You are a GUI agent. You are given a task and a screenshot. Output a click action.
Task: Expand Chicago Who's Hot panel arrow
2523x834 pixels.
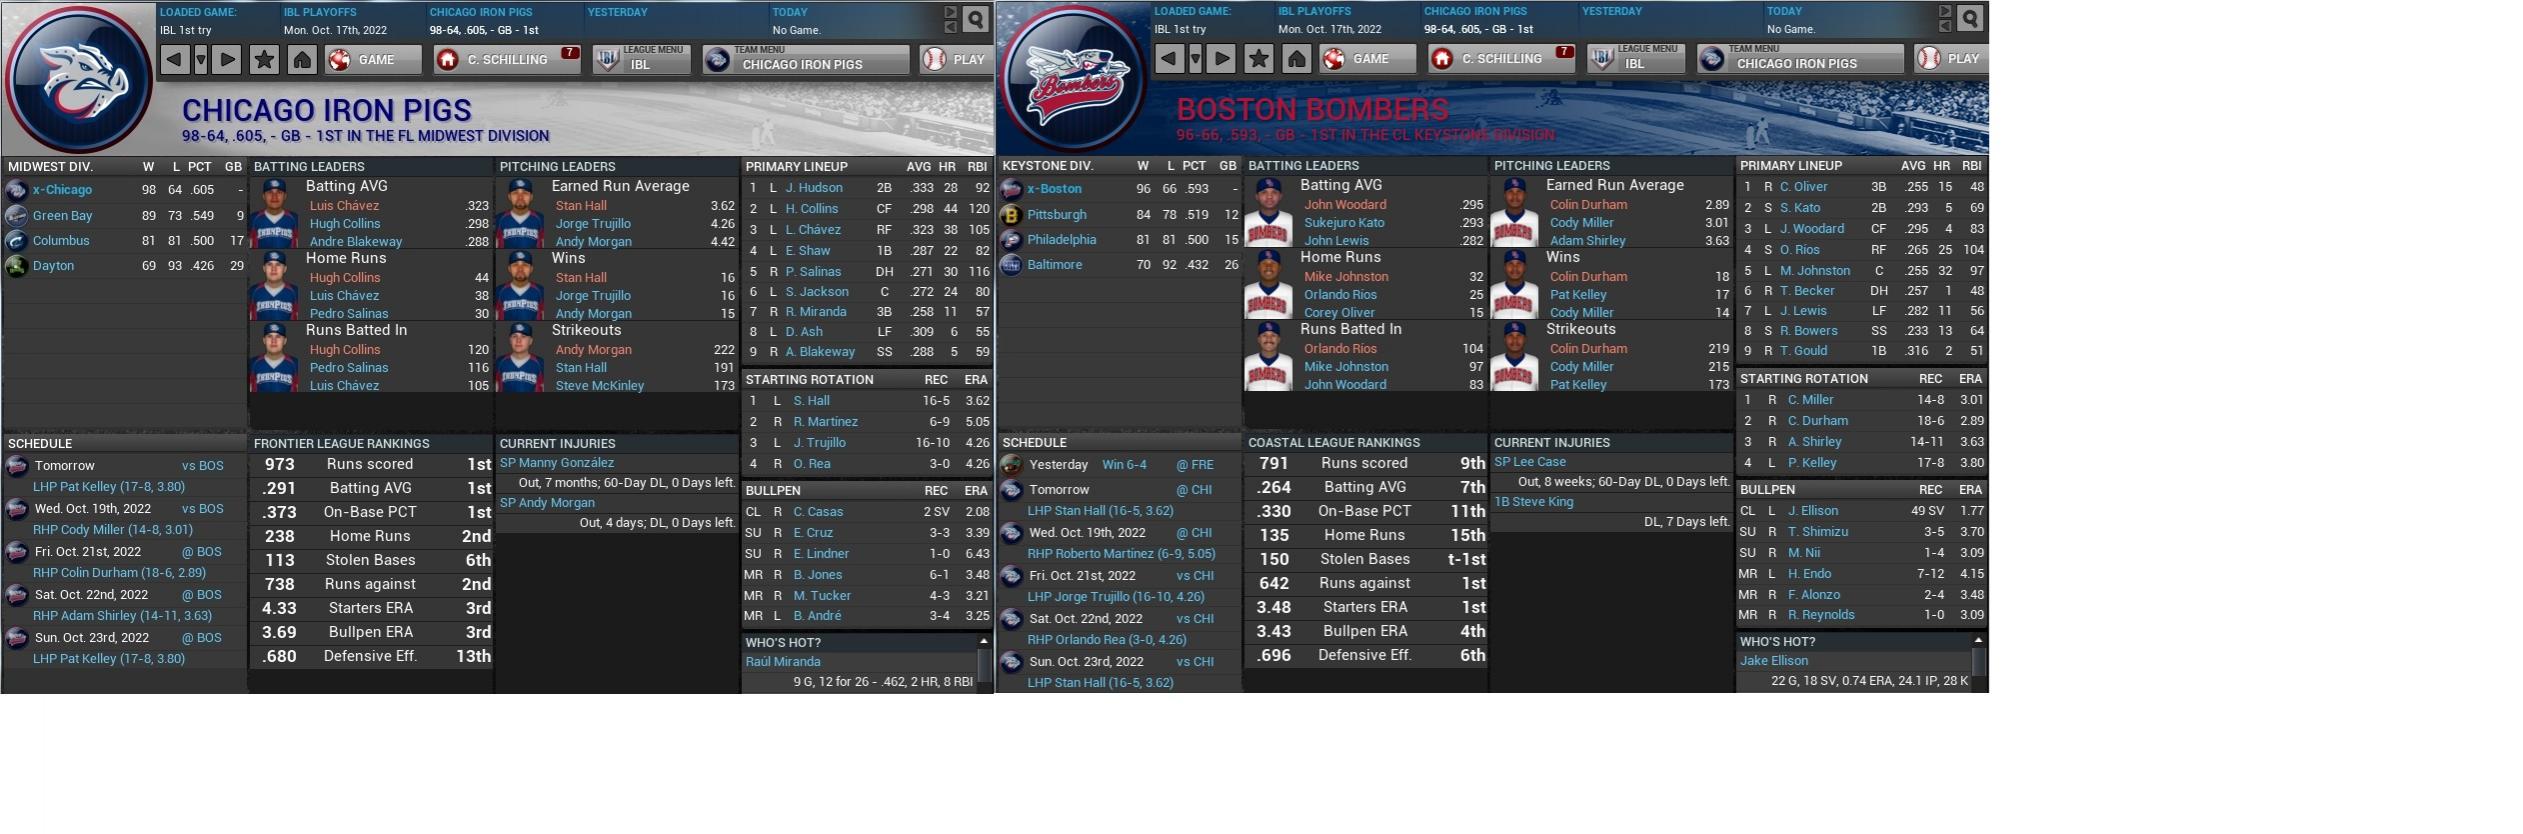click(984, 641)
